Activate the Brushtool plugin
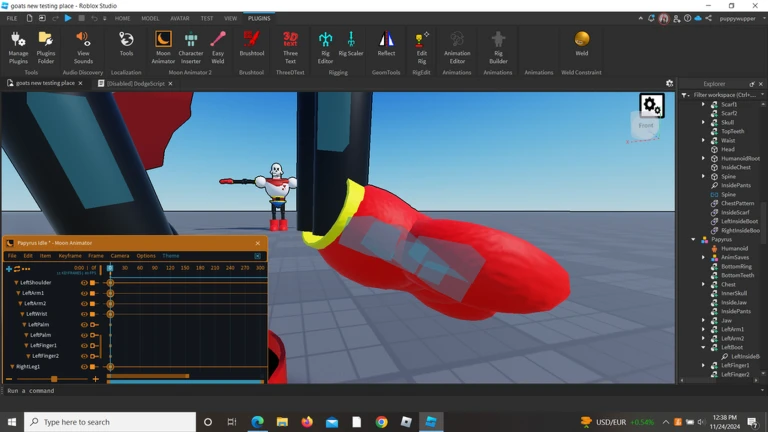The image size is (768, 432). [x=252, y=44]
